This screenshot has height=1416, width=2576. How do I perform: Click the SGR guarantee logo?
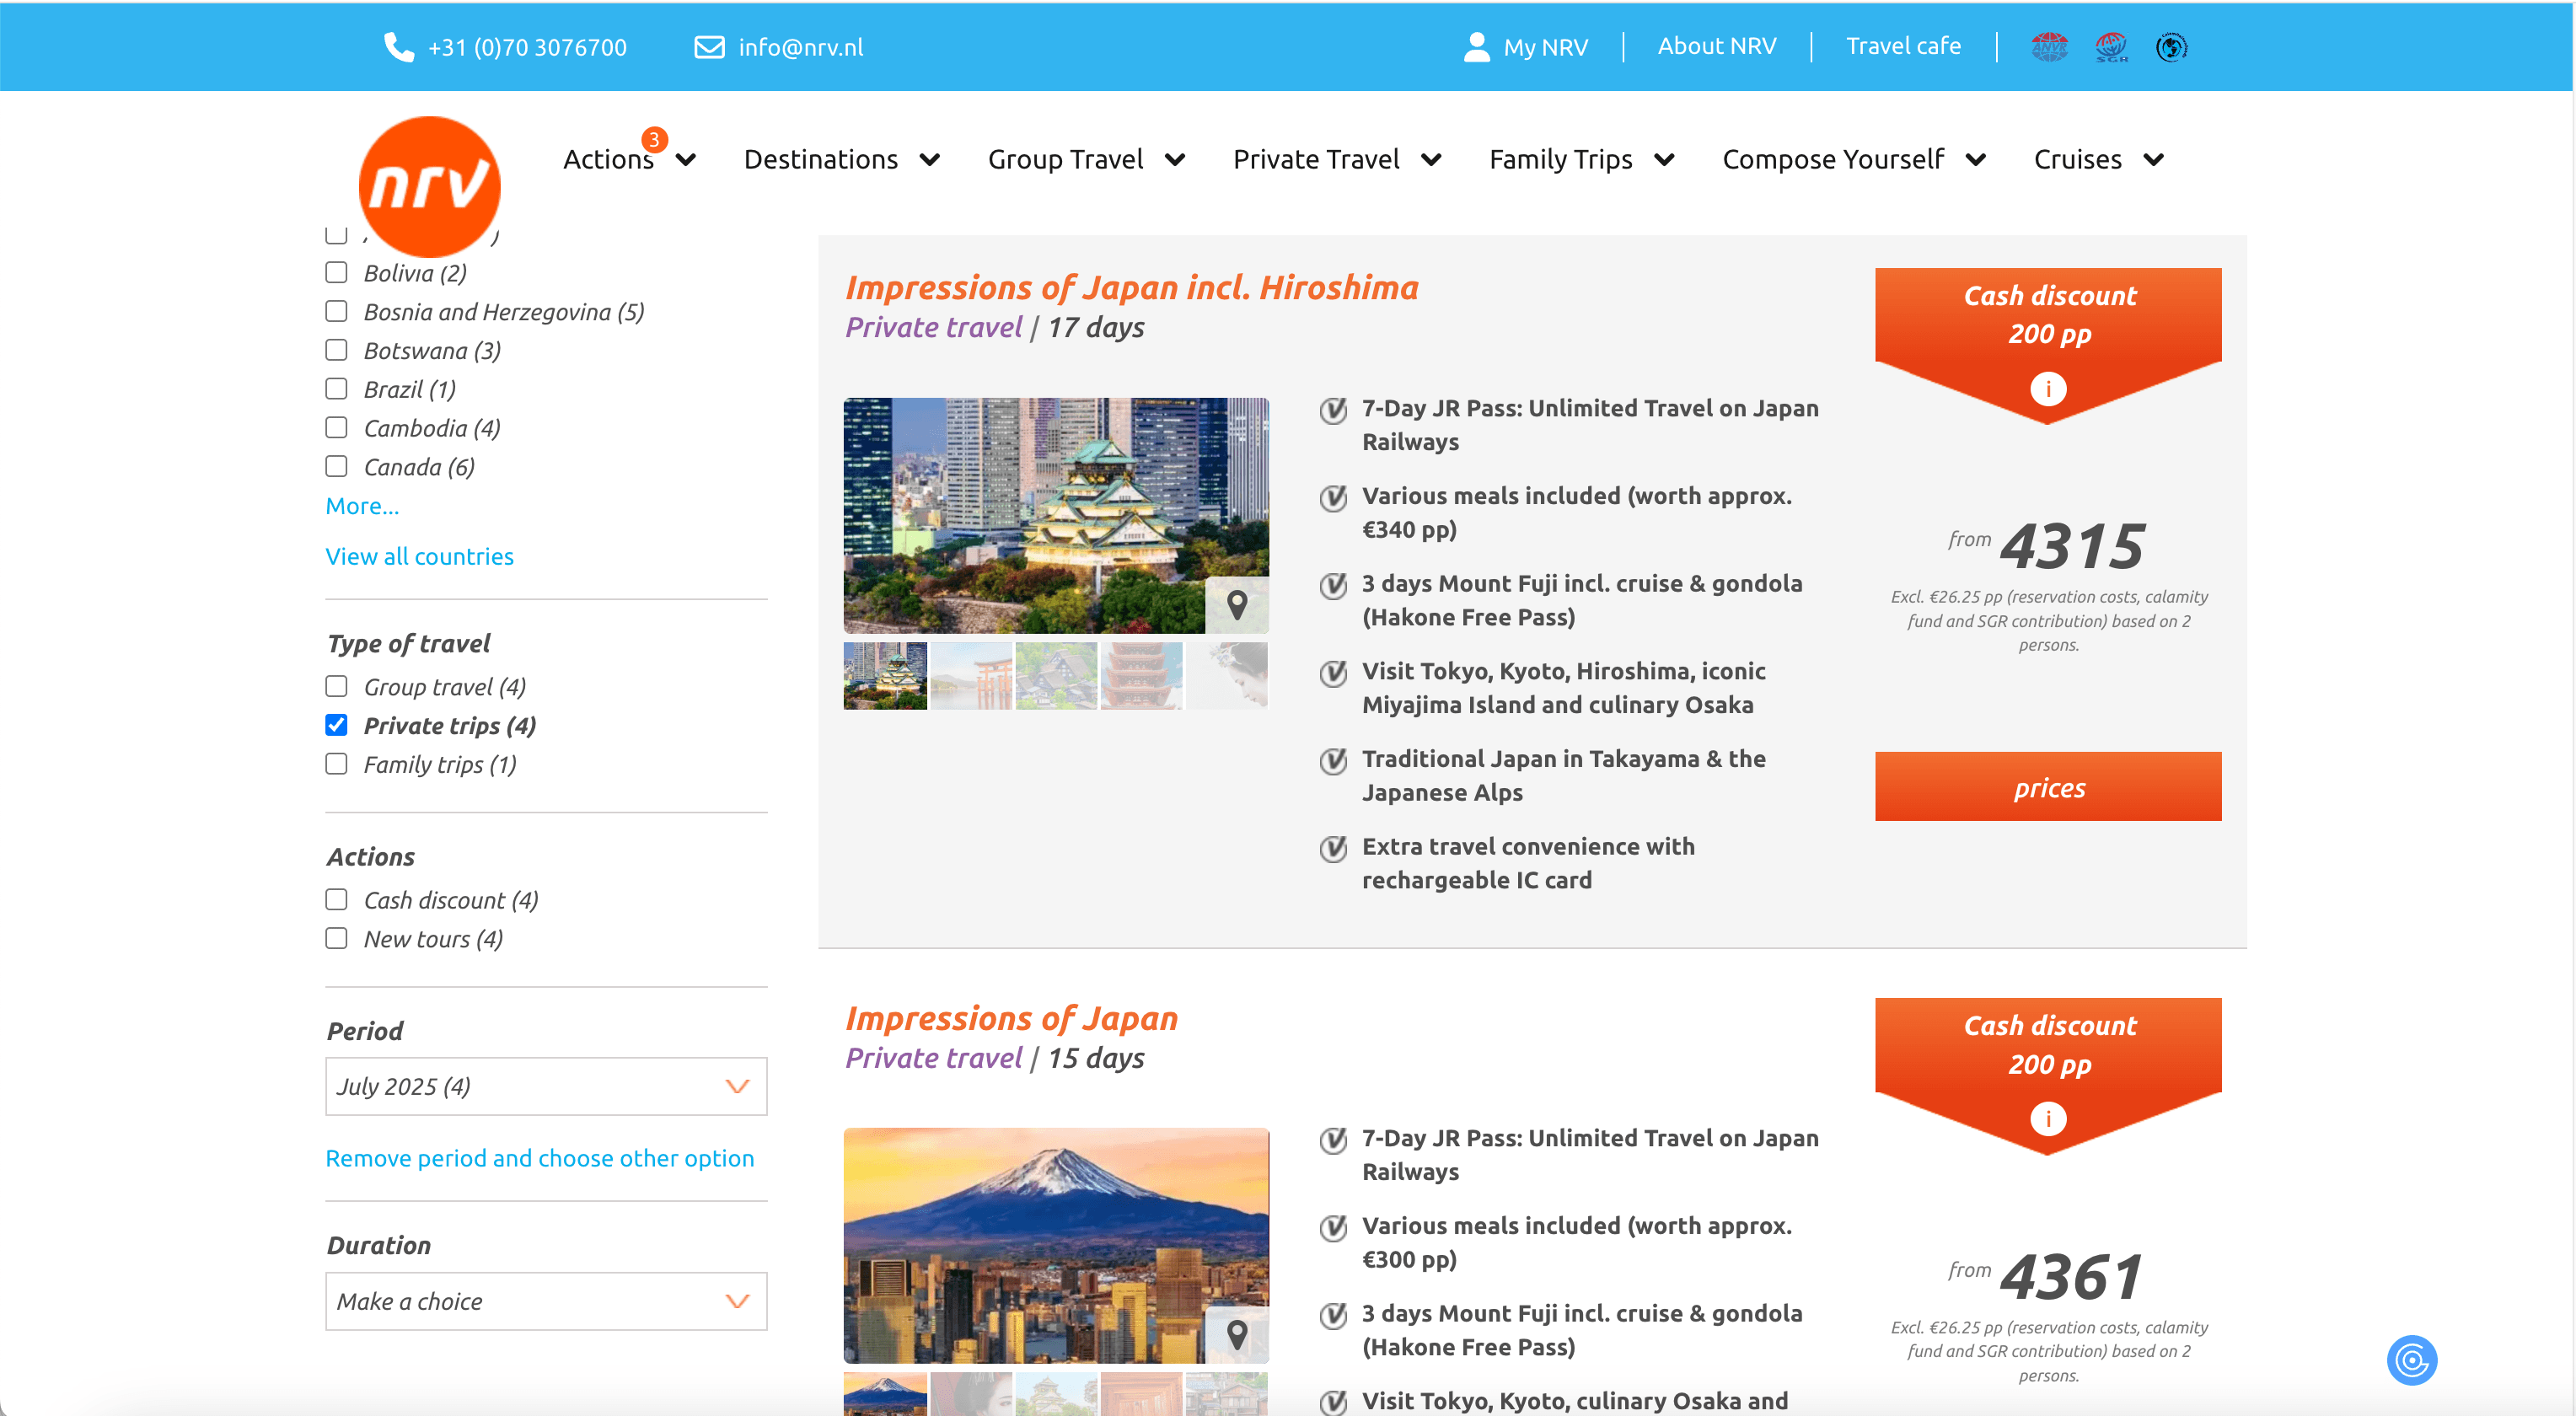[2111, 47]
